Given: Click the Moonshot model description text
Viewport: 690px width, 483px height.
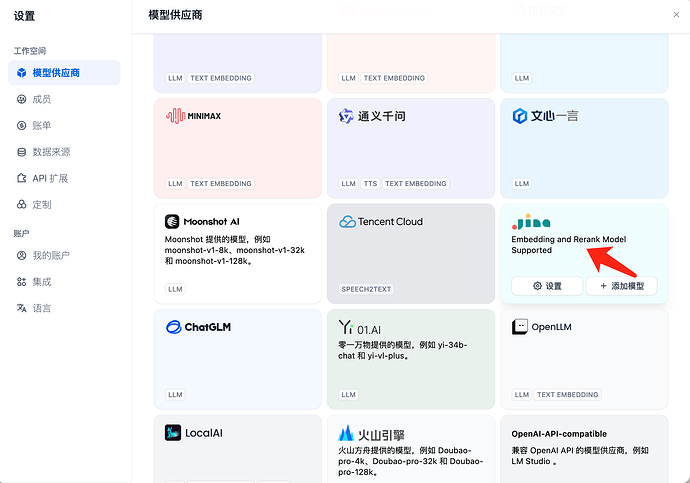Looking at the screenshot, I should pyautogui.click(x=235, y=250).
